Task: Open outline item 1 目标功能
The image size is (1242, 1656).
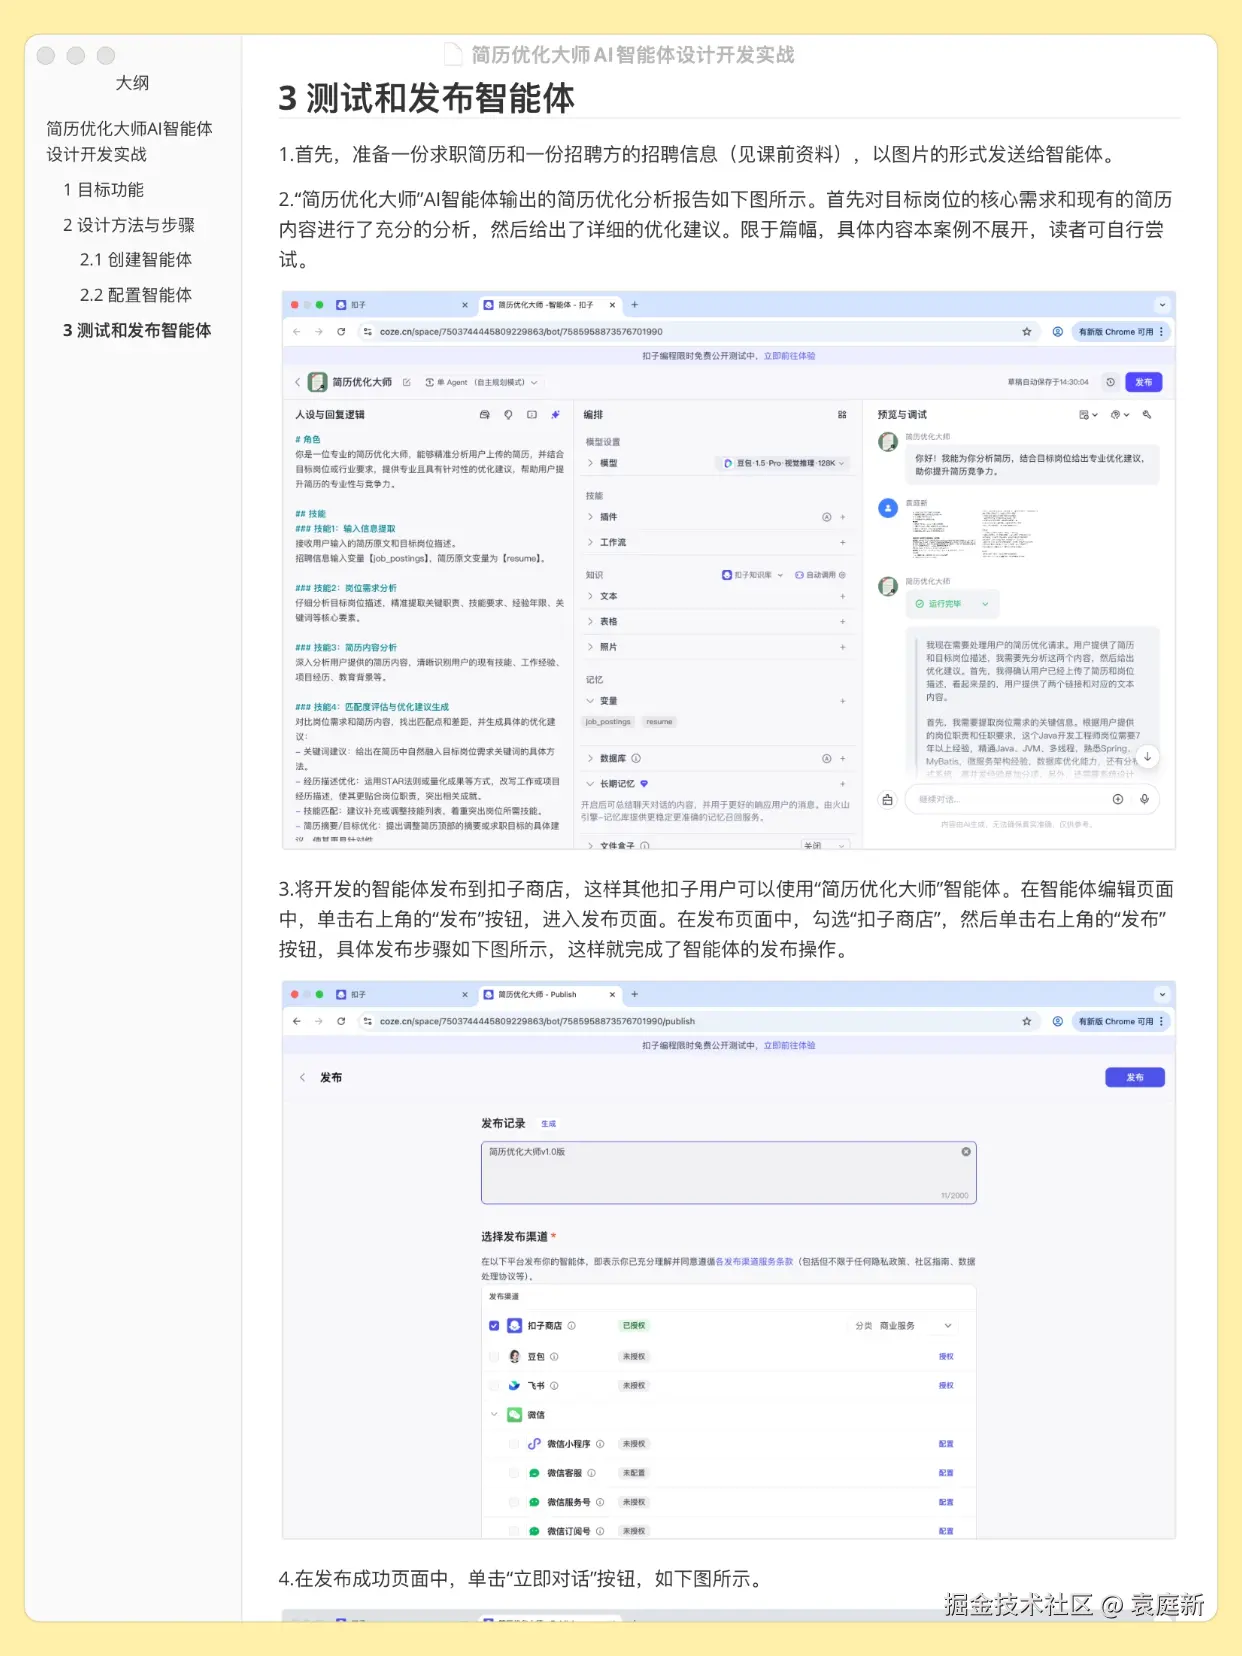Action: [x=103, y=190]
